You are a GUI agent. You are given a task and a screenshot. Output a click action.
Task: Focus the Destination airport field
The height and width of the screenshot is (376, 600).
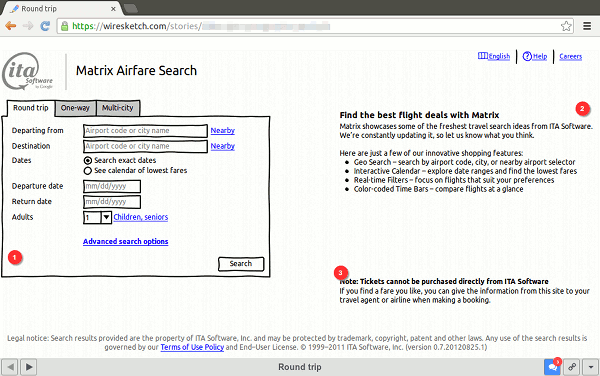145,146
